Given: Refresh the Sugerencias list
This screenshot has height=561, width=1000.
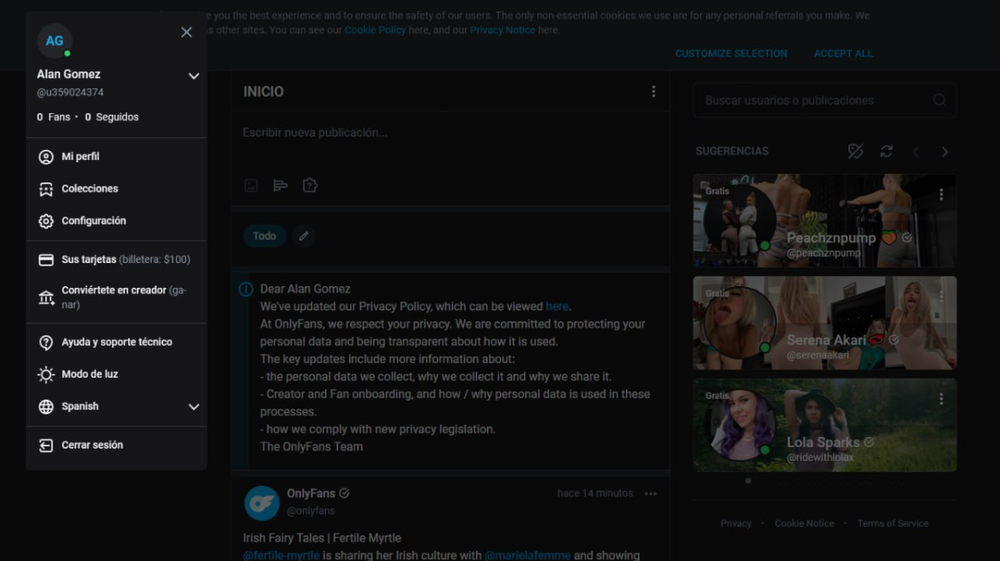Looking at the screenshot, I should tap(886, 151).
